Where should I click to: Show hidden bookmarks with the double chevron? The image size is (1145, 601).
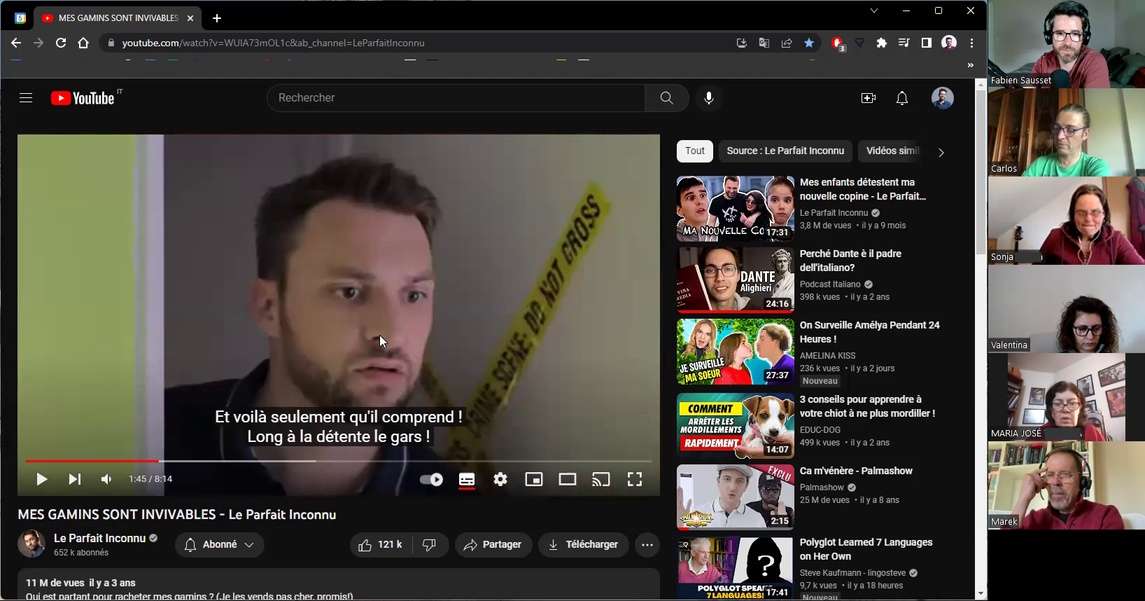click(x=970, y=65)
